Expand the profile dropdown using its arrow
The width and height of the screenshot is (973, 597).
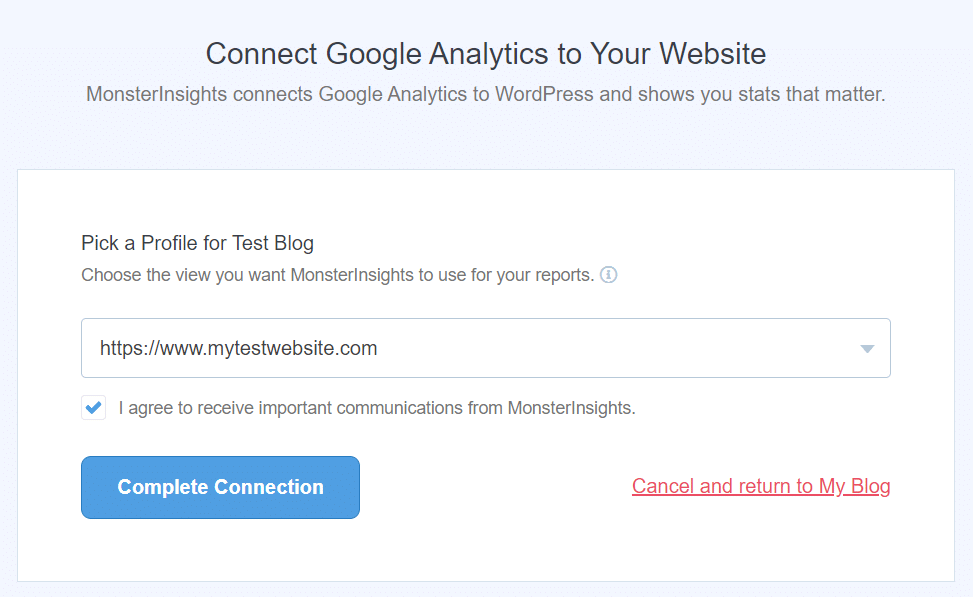point(867,349)
